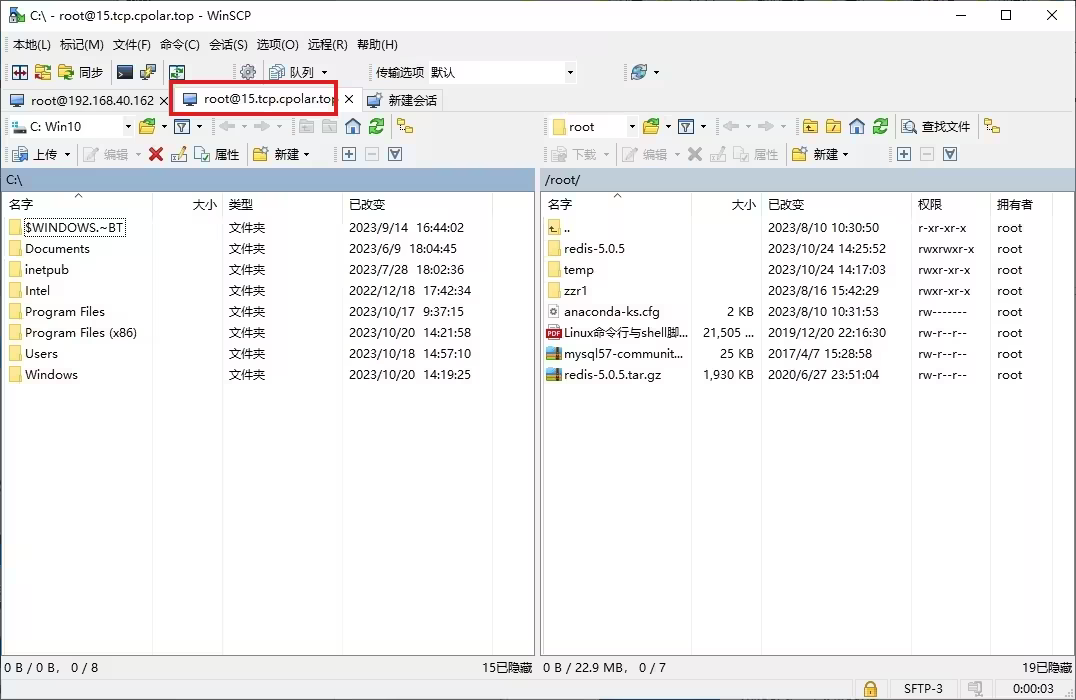Go to remote parent directory icon
Screen dimensions: 1076x700
coord(810,126)
